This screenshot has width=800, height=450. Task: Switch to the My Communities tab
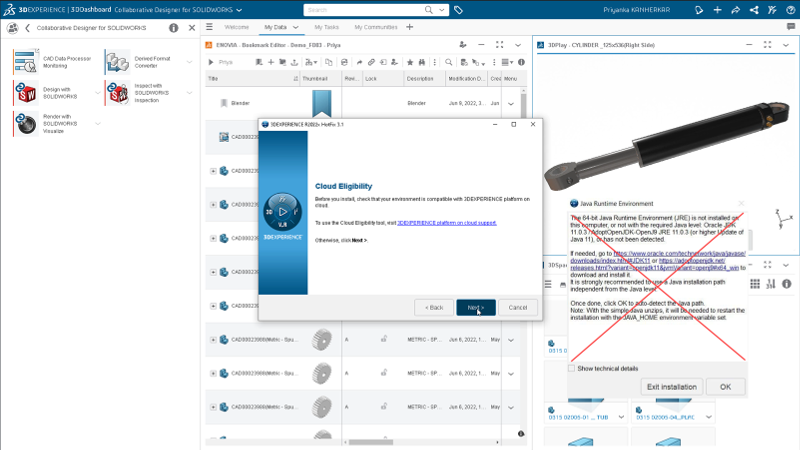point(376,27)
